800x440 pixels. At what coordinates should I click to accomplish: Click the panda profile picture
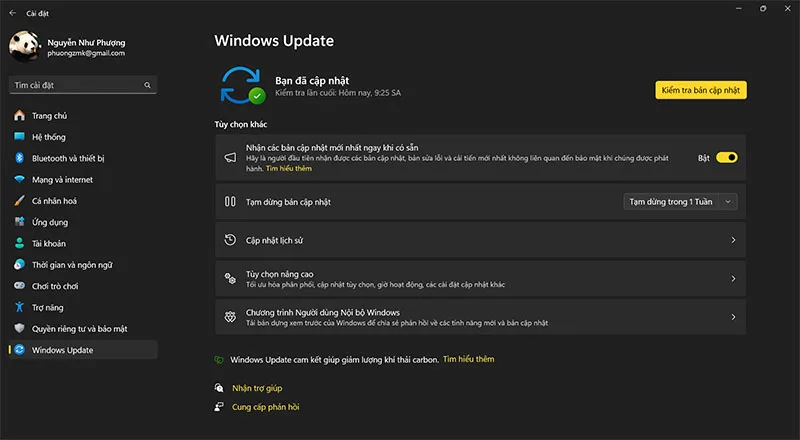[24, 46]
